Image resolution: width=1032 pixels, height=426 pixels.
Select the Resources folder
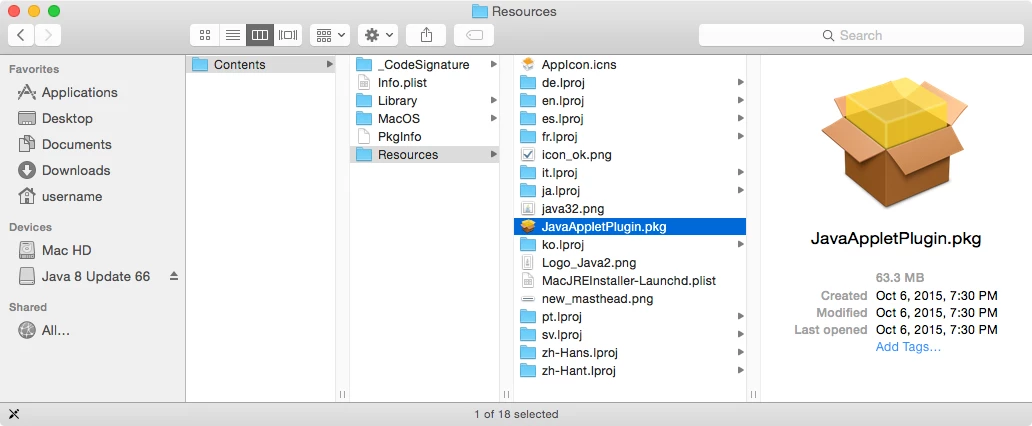point(425,155)
